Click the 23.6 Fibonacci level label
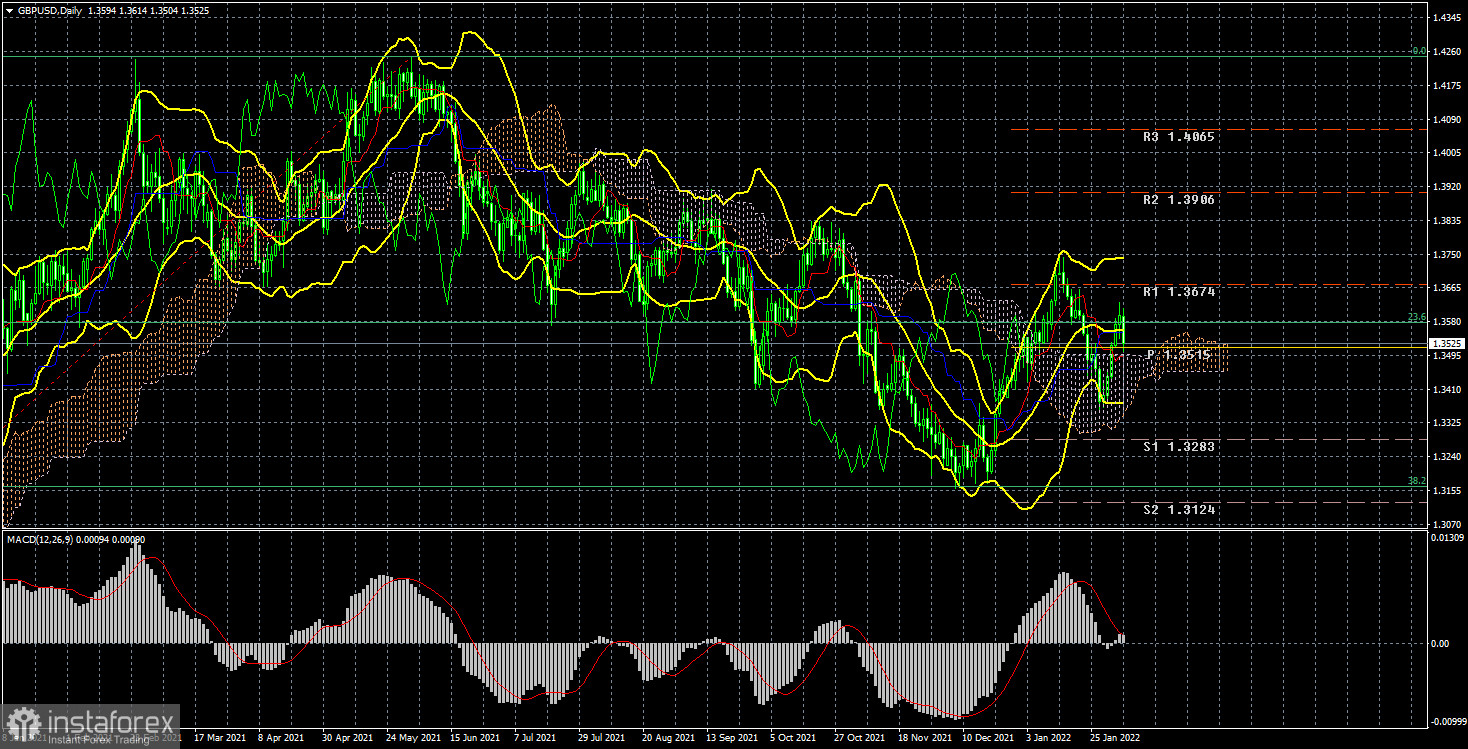Image resolution: width=1468 pixels, height=749 pixels. click(1416, 317)
